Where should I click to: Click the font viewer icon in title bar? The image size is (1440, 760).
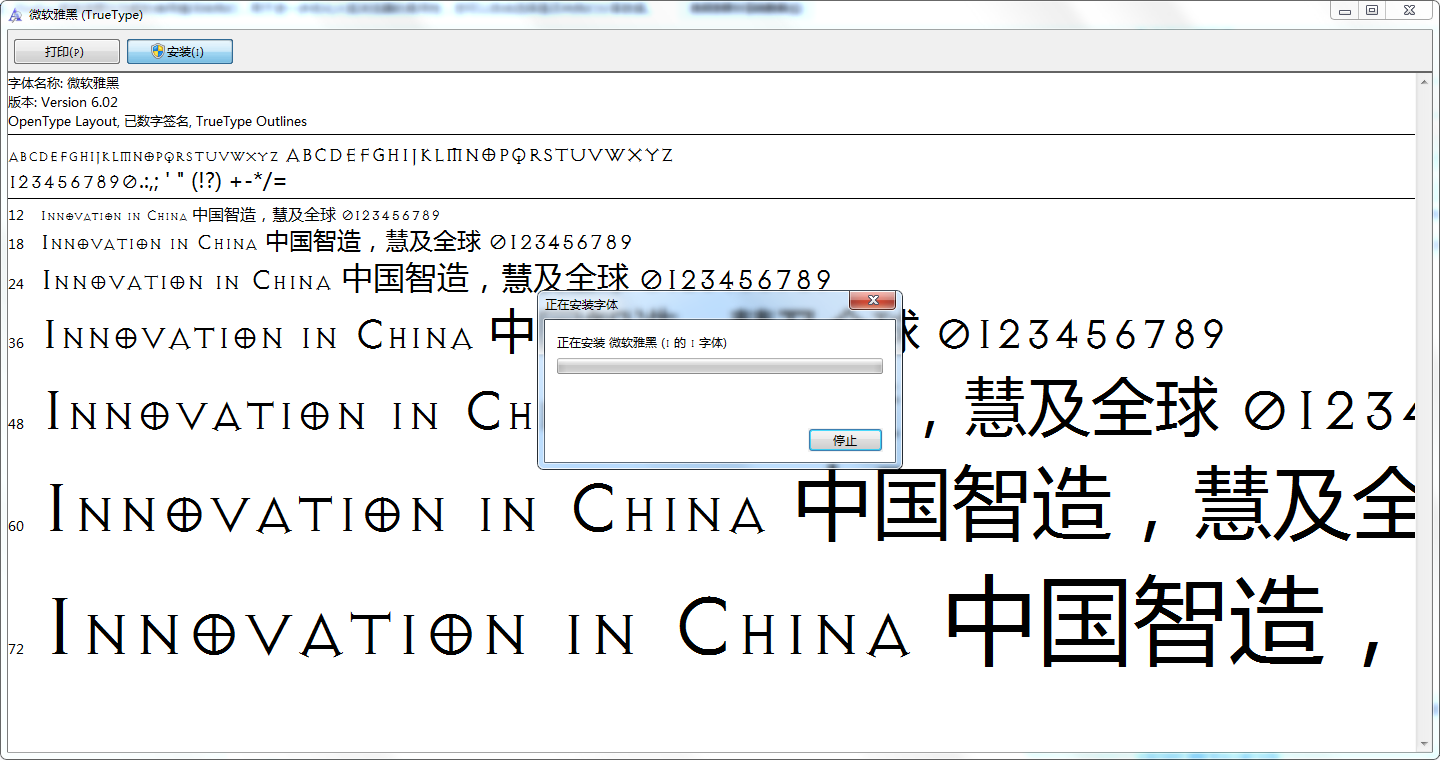click(x=14, y=14)
